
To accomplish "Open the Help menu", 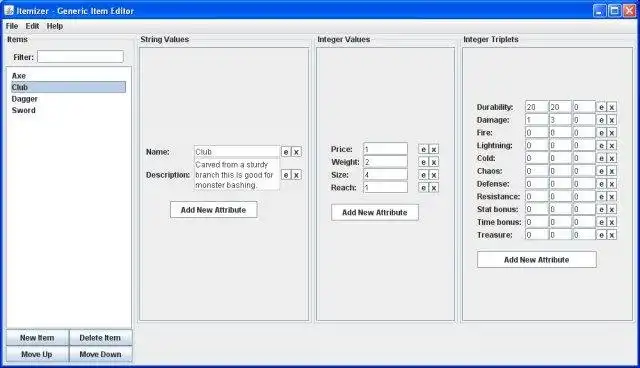I will [x=55, y=26].
